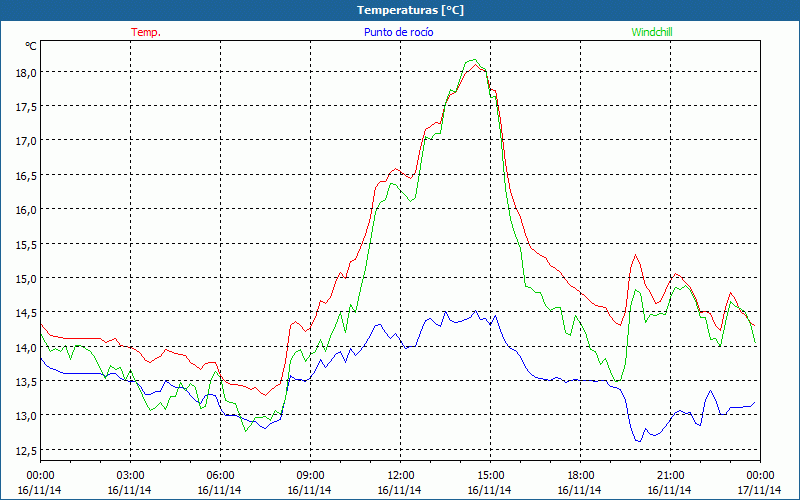Click the 21:00 time axis label
Viewport: 800px width, 500px height.
click(x=670, y=475)
